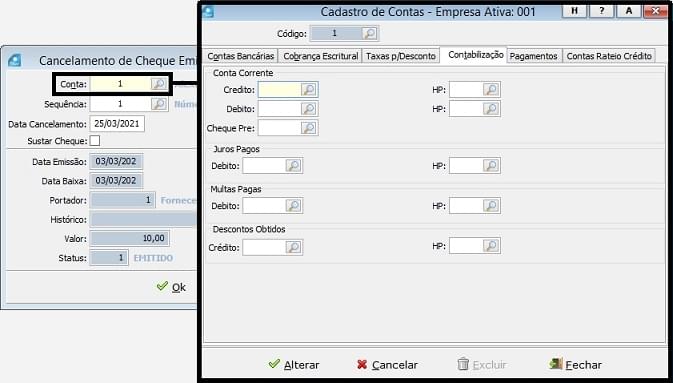Open lookup icon for Cheque Pre
673x383 pixels.
(309, 128)
